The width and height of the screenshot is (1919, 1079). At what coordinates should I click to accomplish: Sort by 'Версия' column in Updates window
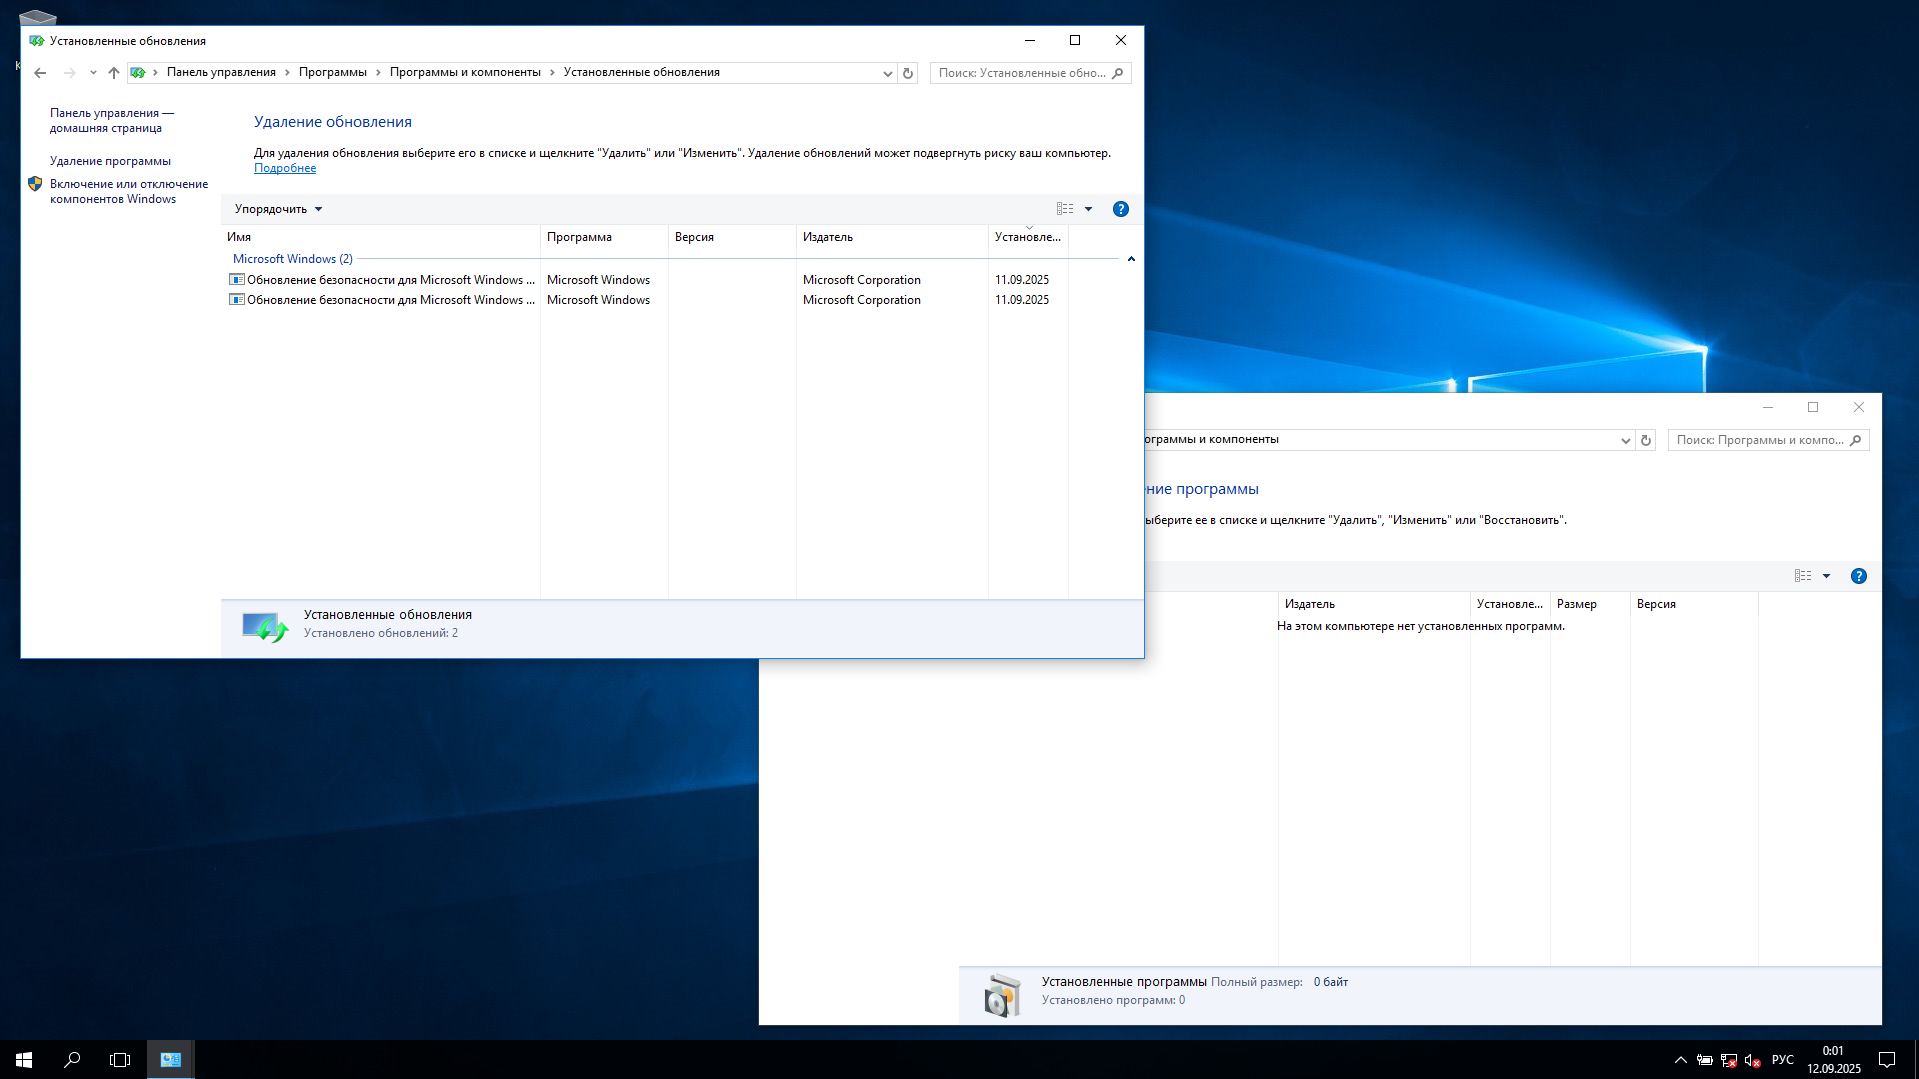732,237
